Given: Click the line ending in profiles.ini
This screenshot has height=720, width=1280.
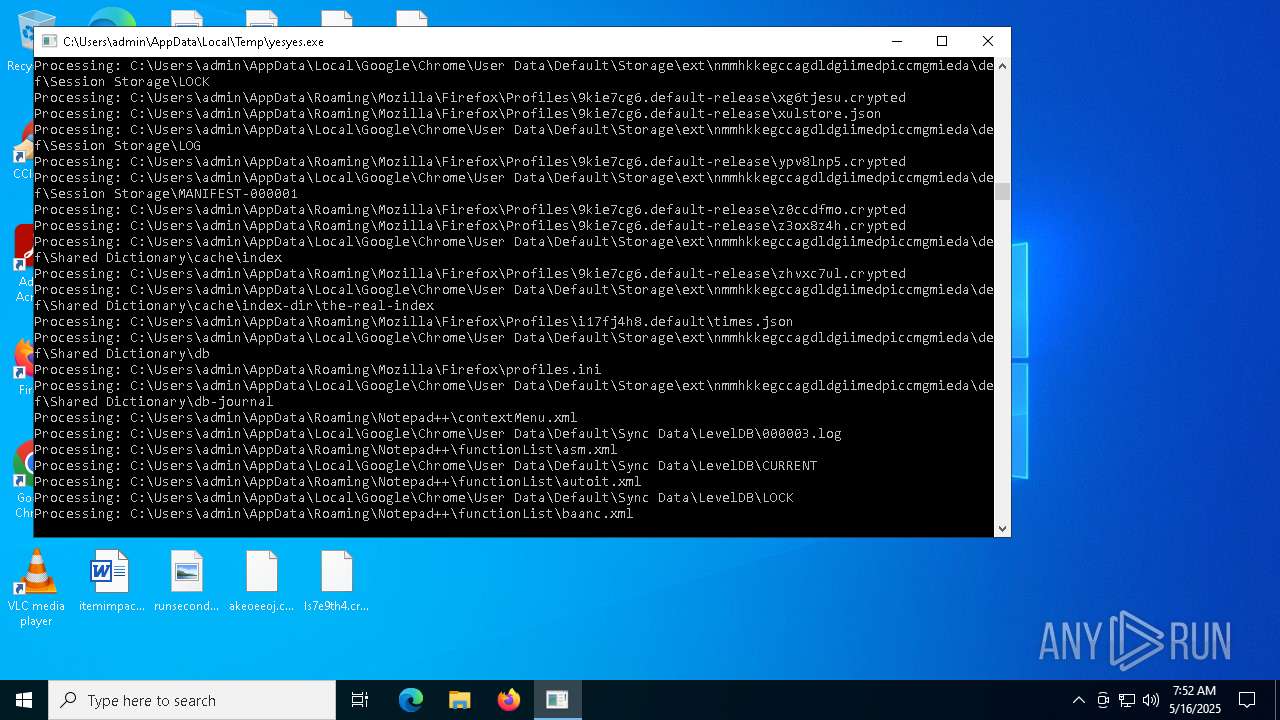Looking at the screenshot, I should coord(318,370).
